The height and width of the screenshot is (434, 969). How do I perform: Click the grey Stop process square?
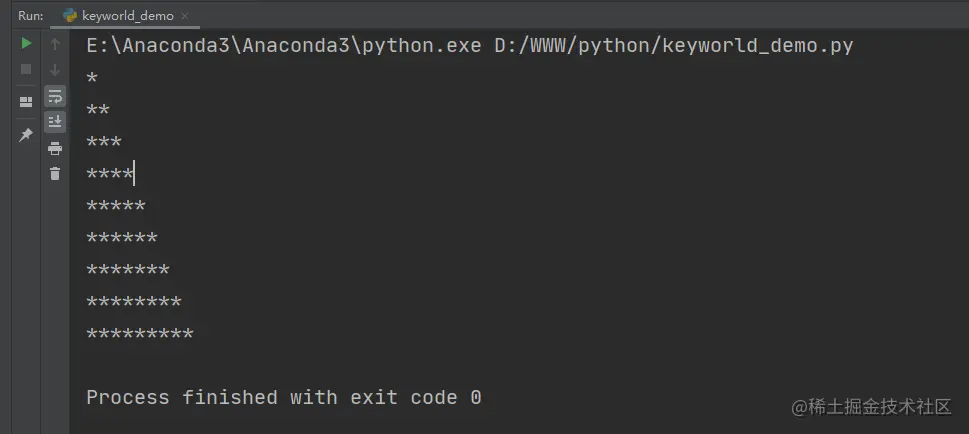pos(26,69)
